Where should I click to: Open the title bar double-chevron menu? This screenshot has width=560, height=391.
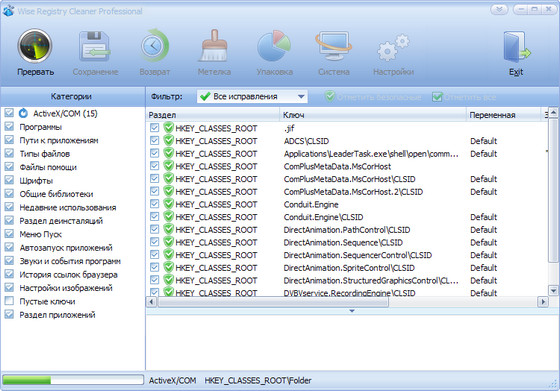pyautogui.click(x=499, y=9)
